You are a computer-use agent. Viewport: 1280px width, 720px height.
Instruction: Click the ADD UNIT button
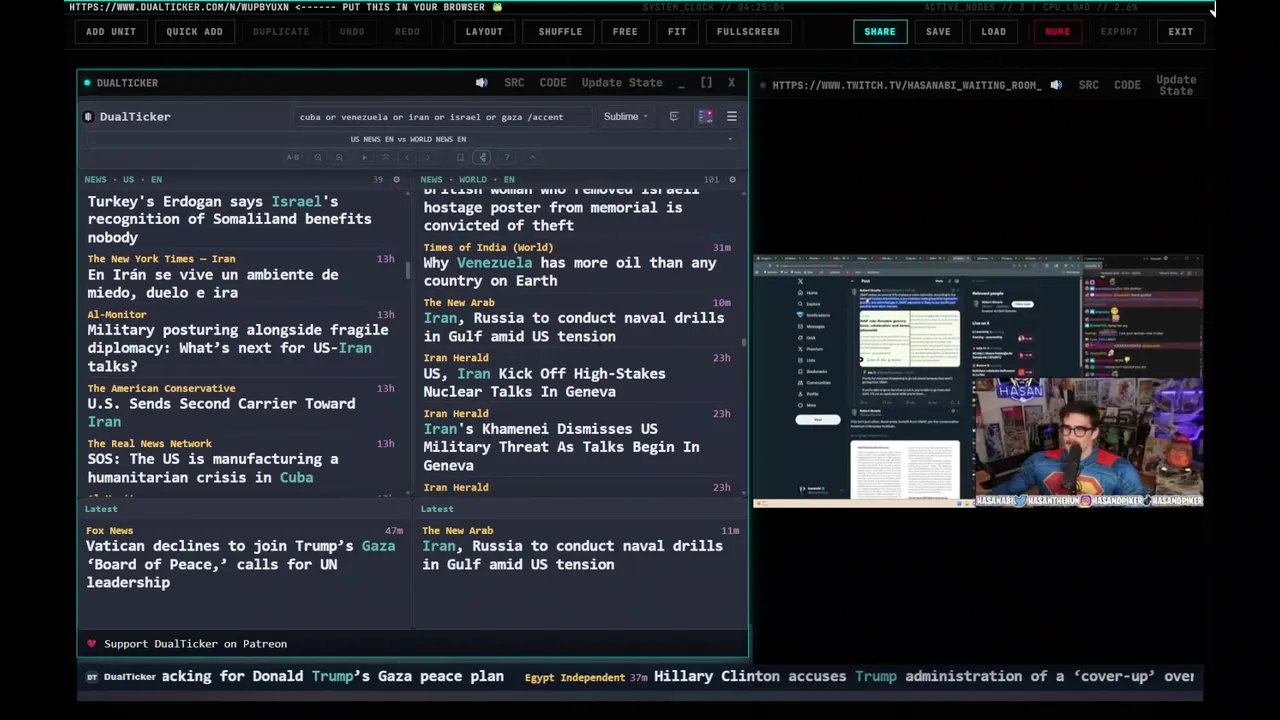coord(111,31)
